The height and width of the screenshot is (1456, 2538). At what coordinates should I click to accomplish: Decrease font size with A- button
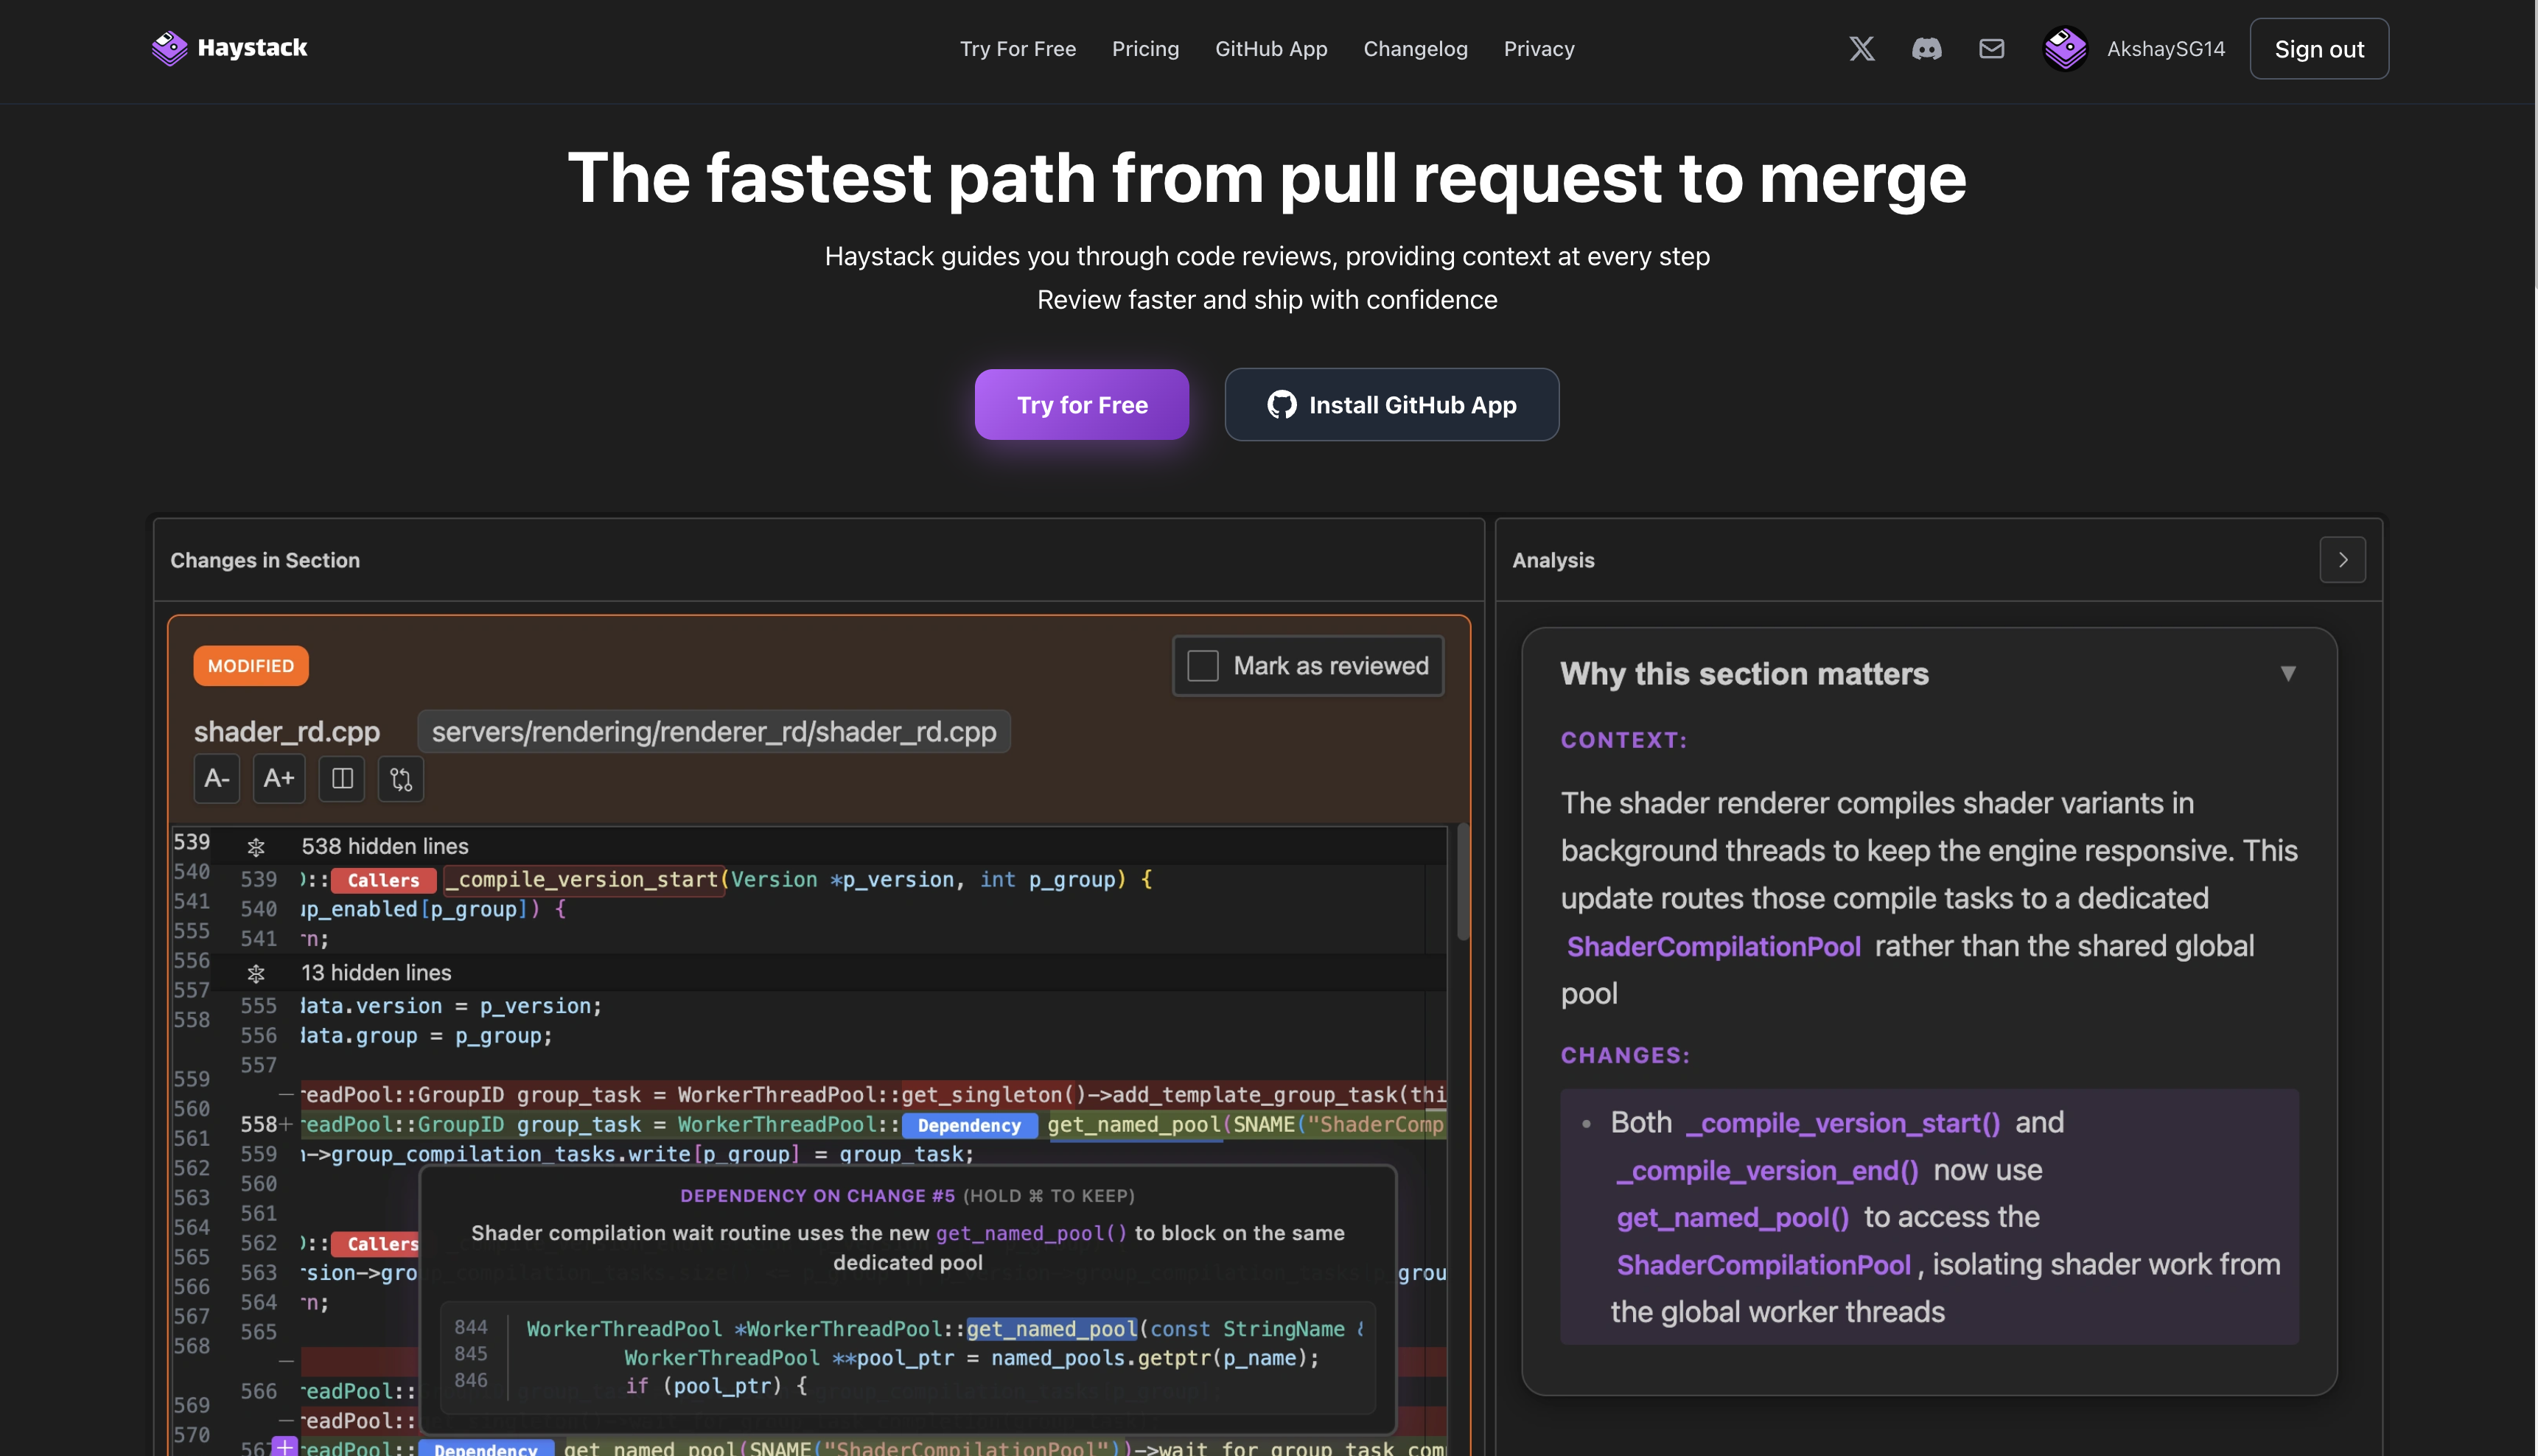pyautogui.click(x=216, y=778)
